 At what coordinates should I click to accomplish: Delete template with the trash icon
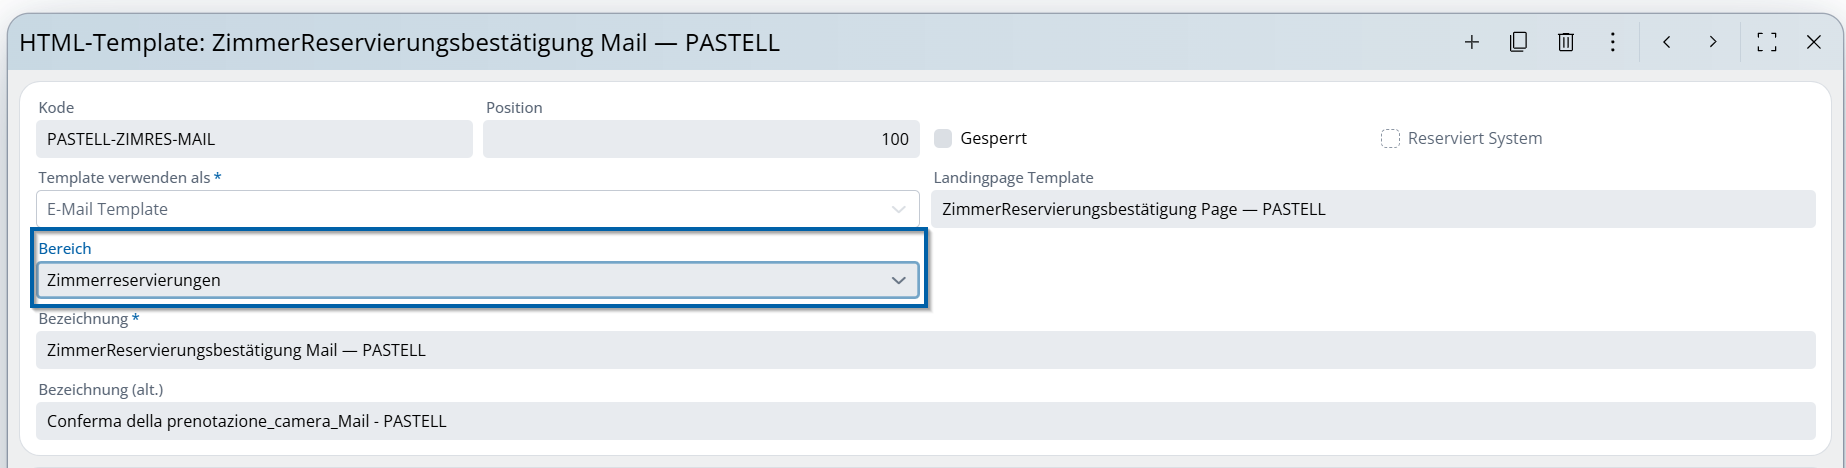tap(1566, 42)
